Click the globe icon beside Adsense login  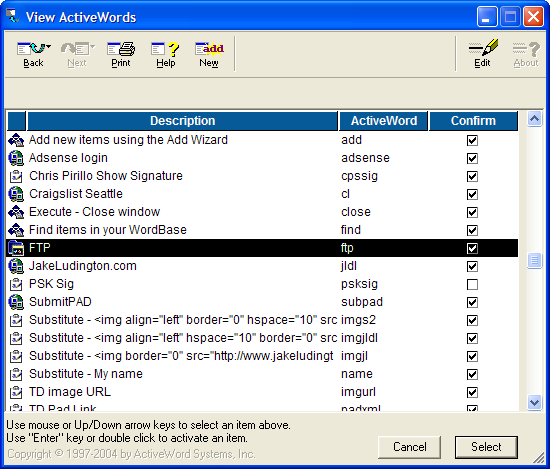[16, 158]
